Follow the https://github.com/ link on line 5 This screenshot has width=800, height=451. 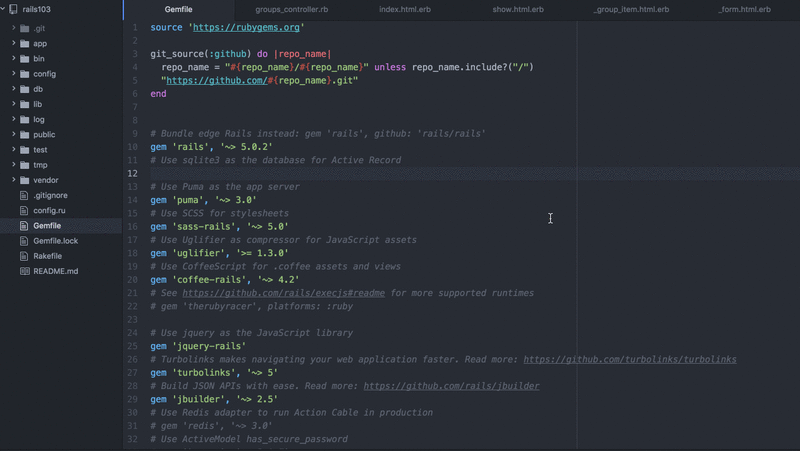click(x=216, y=80)
